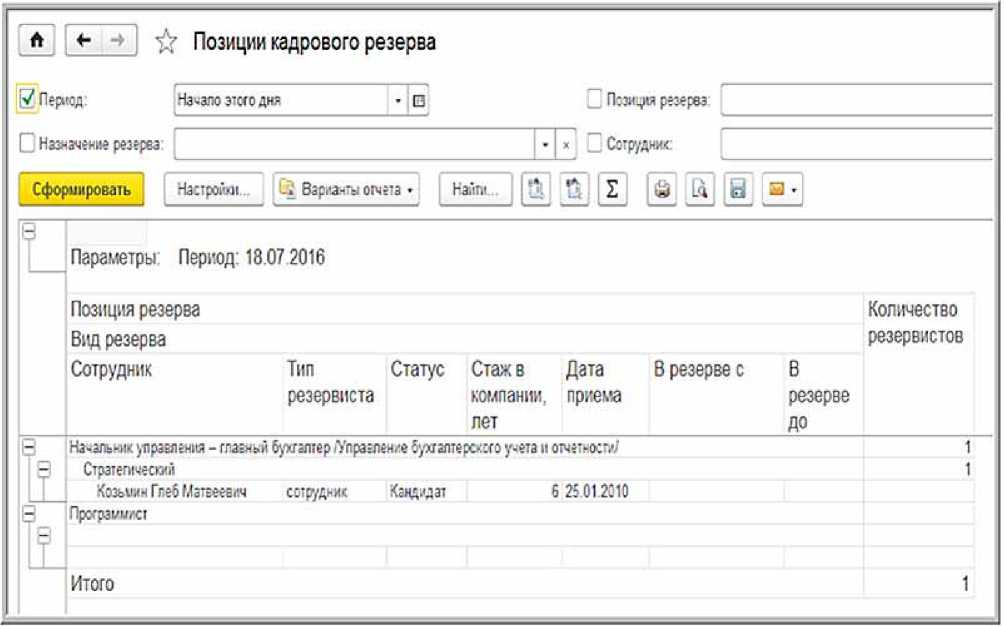Add report to favorites star
Viewport: 1004px width, 627px height.
166,42
